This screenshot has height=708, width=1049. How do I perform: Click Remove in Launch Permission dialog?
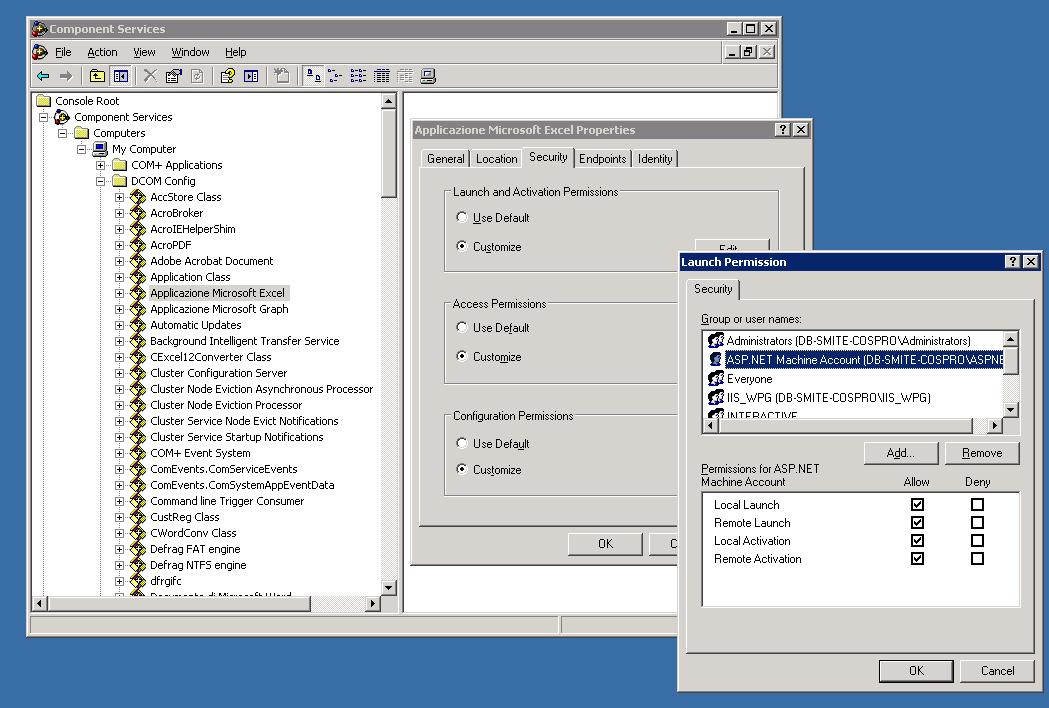[x=981, y=453]
